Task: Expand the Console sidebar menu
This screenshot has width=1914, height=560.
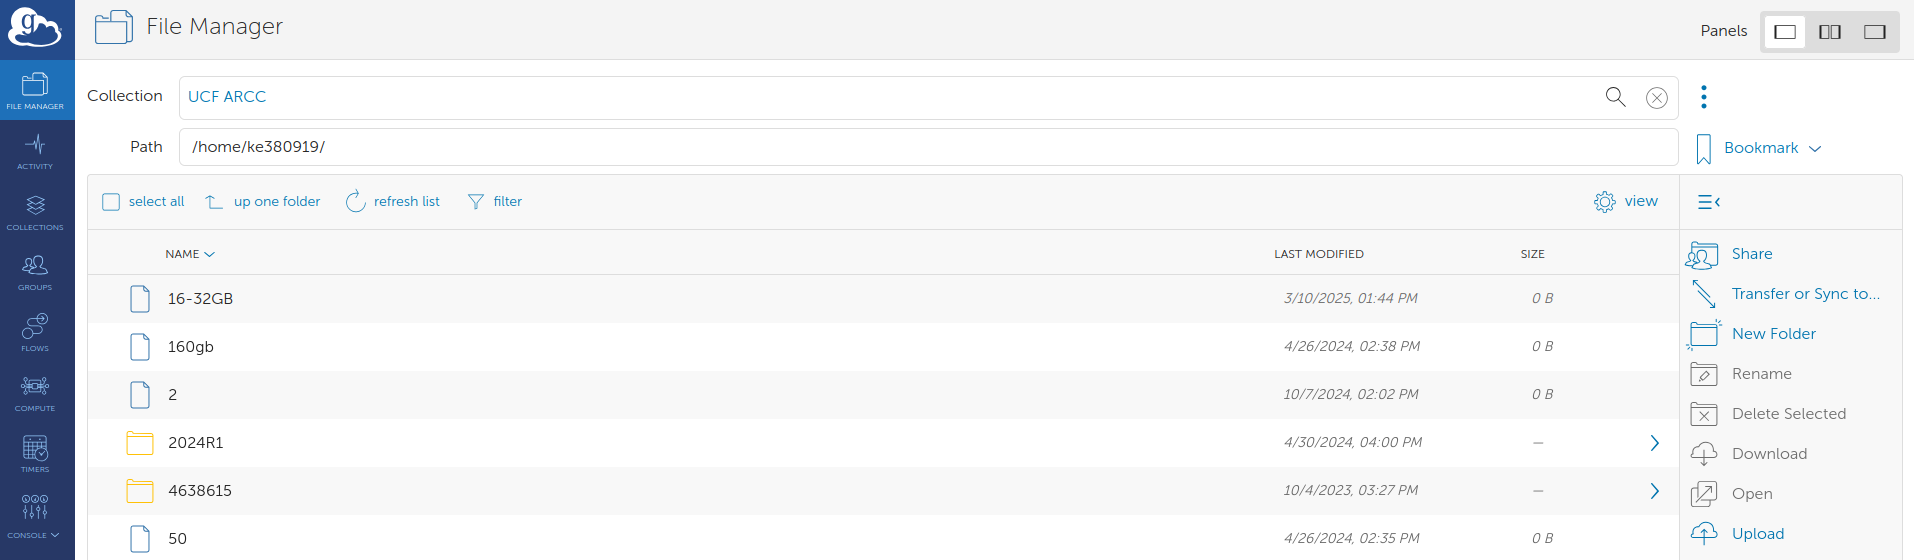Action: click(x=35, y=514)
